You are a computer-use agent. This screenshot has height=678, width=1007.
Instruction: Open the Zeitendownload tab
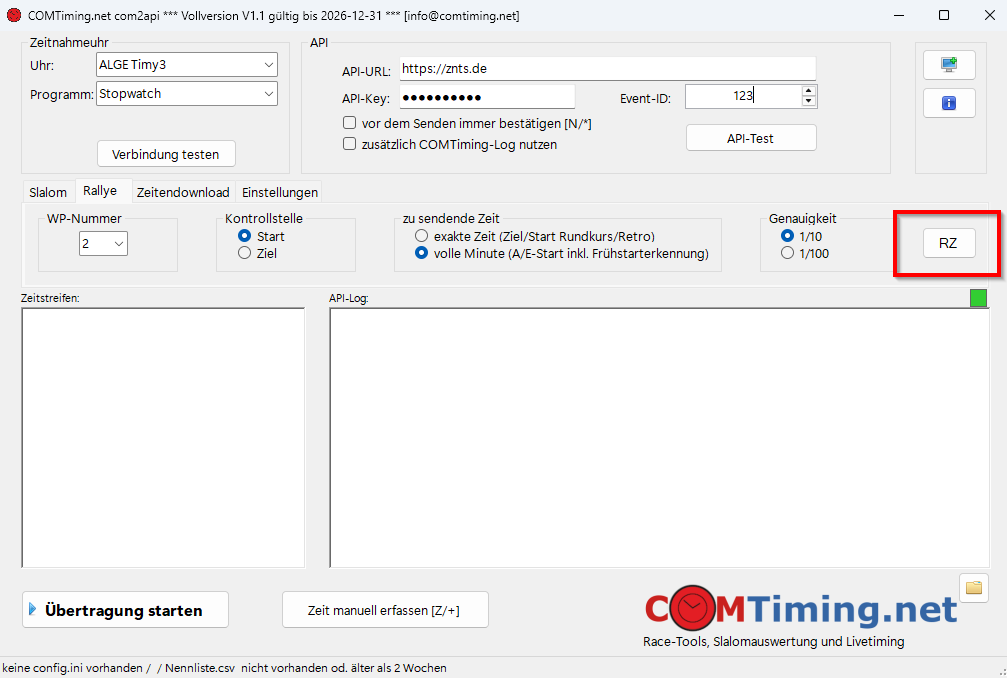pos(183,192)
